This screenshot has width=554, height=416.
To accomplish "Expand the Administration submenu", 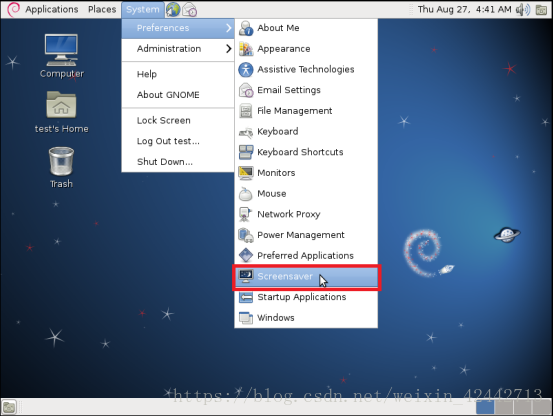I will (178, 49).
